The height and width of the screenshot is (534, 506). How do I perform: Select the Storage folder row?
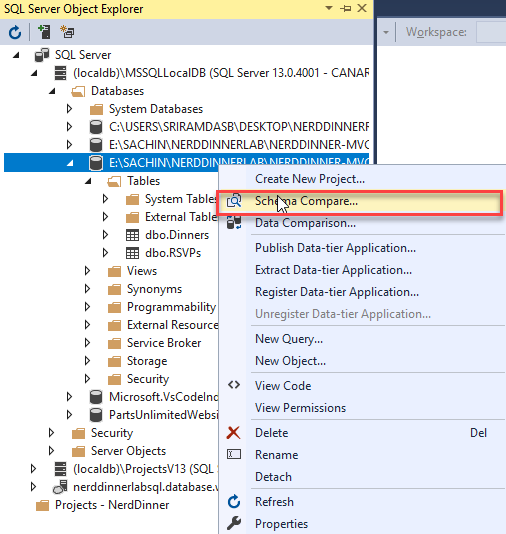(x=147, y=361)
